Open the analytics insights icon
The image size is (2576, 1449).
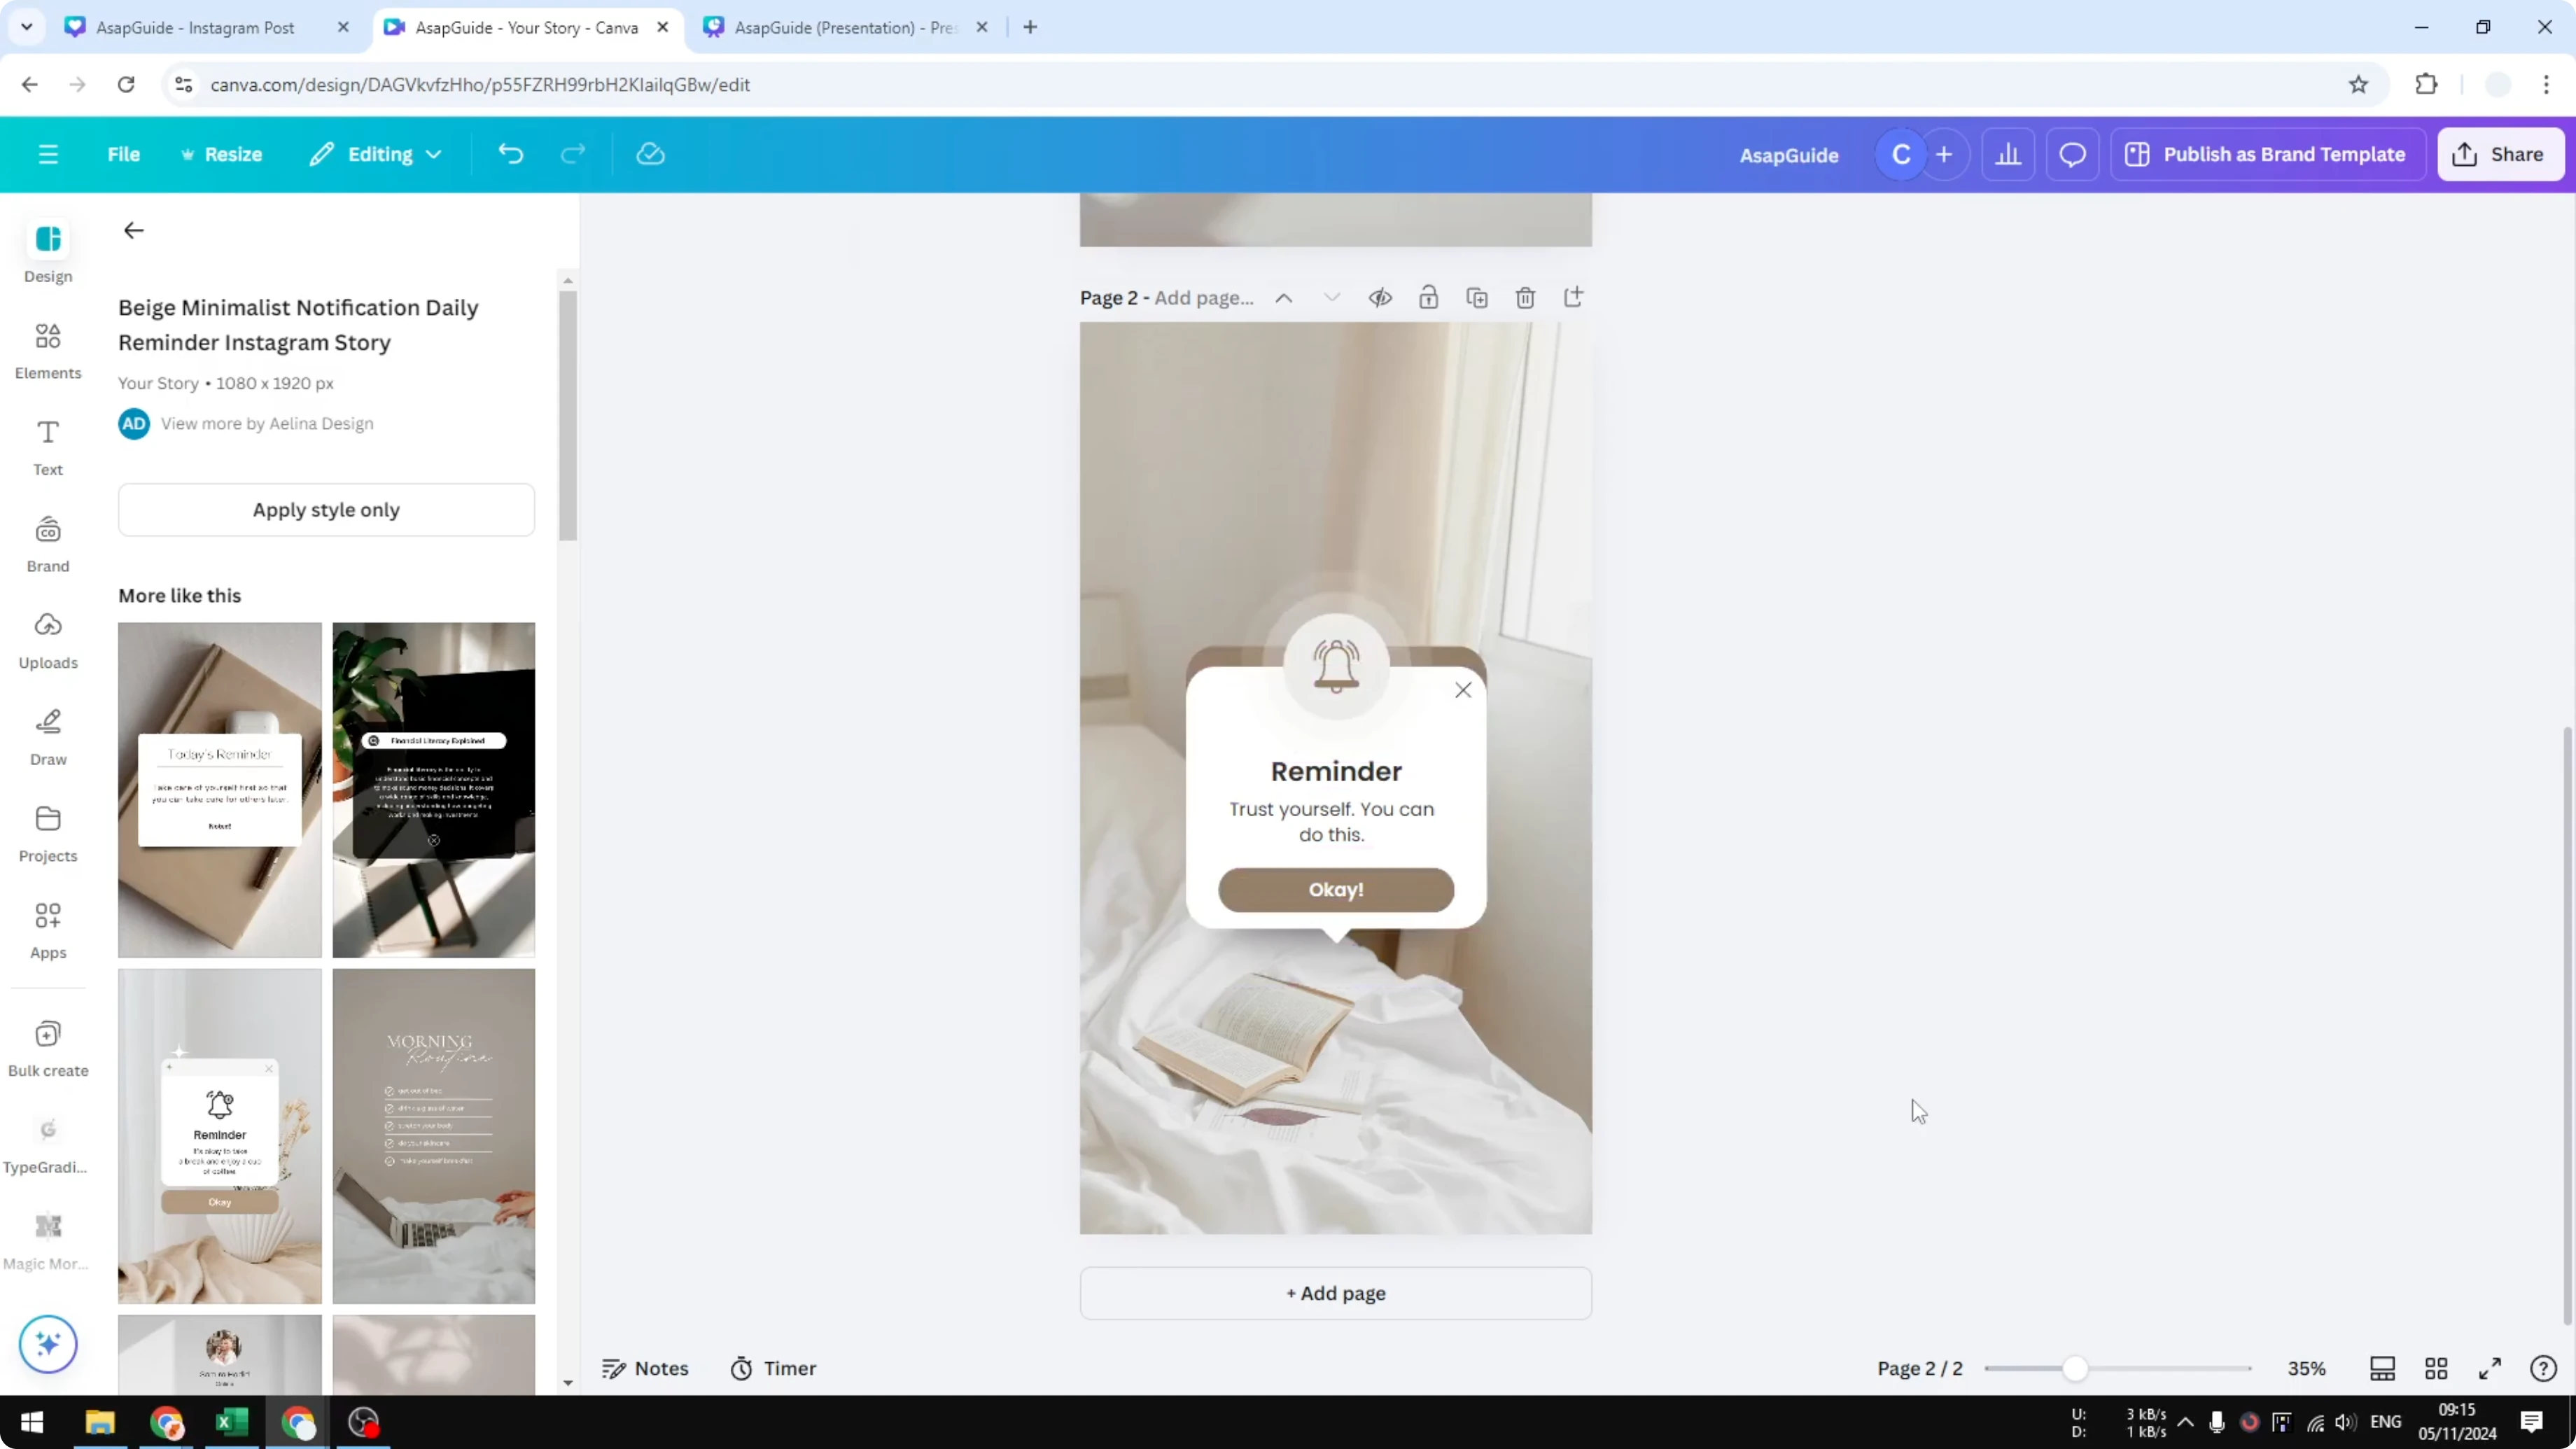[2008, 154]
